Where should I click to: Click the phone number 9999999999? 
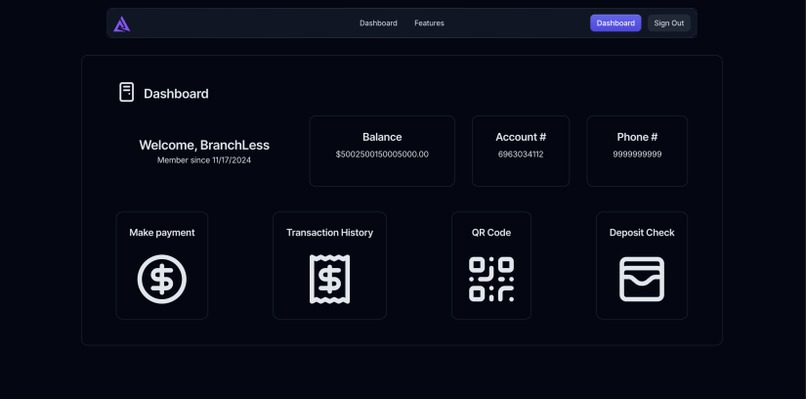(637, 154)
